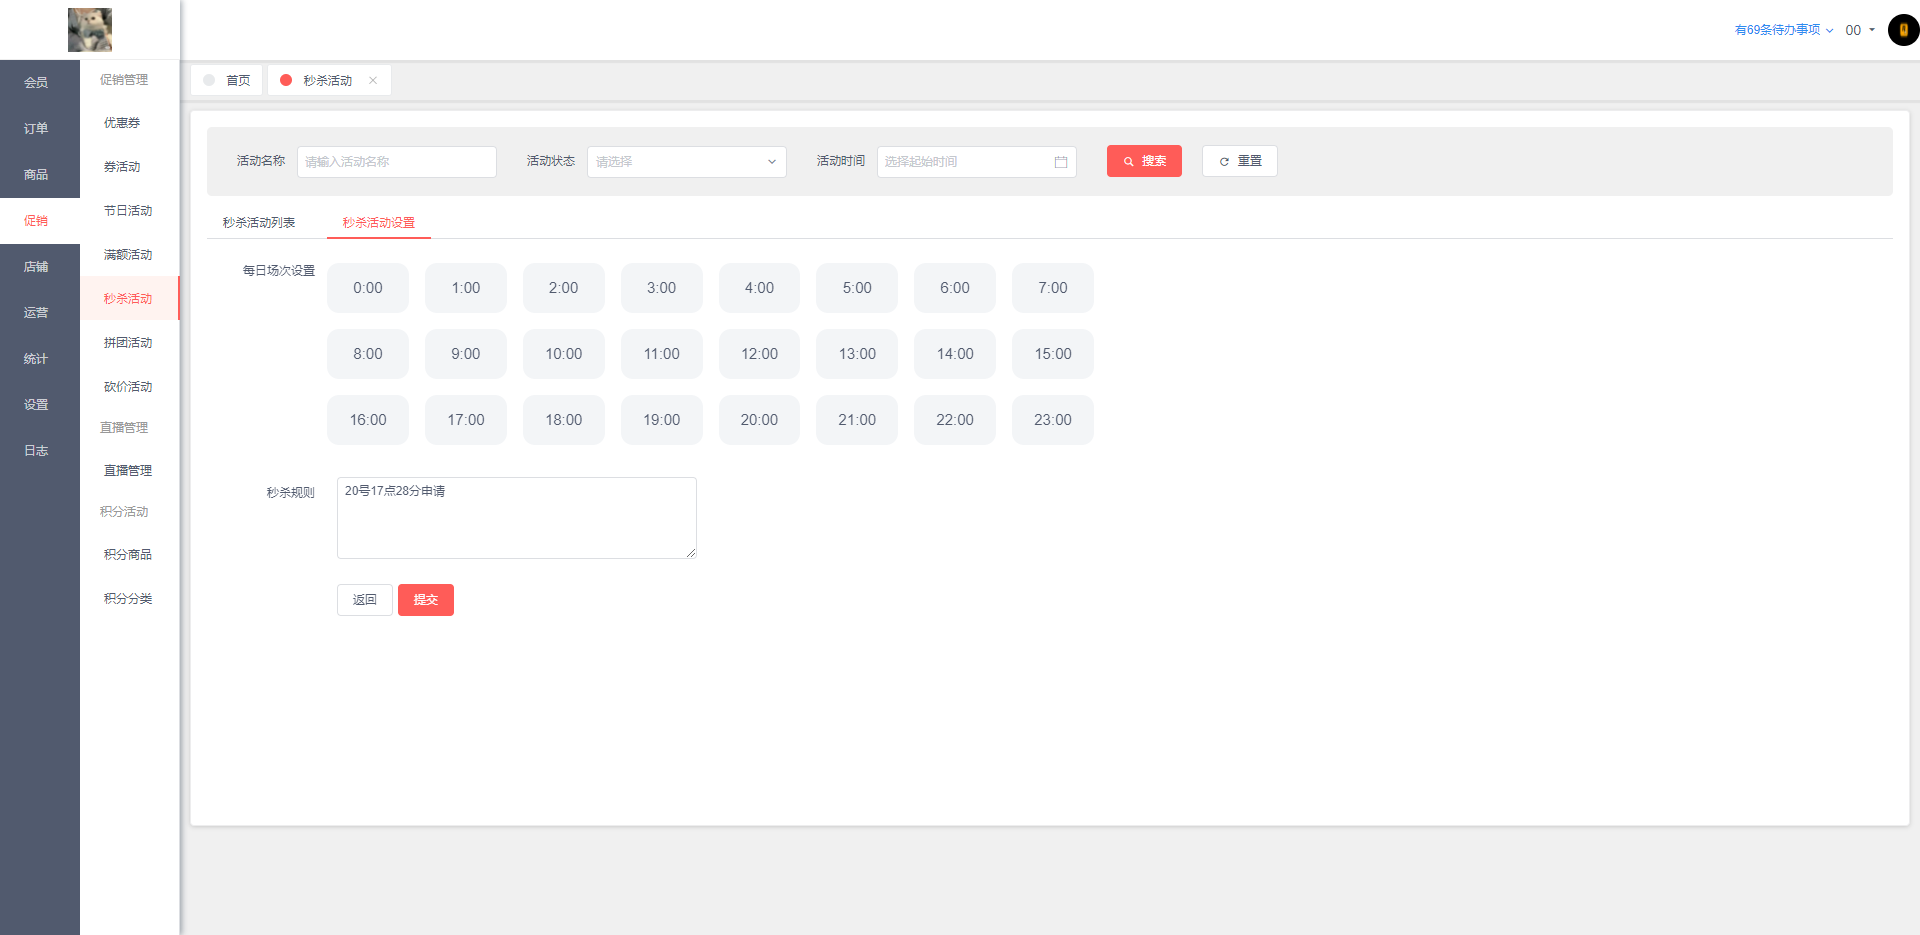Click the logo image at top left
Image resolution: width=1920 pixels, height=935 pixels.
(90, 30)
